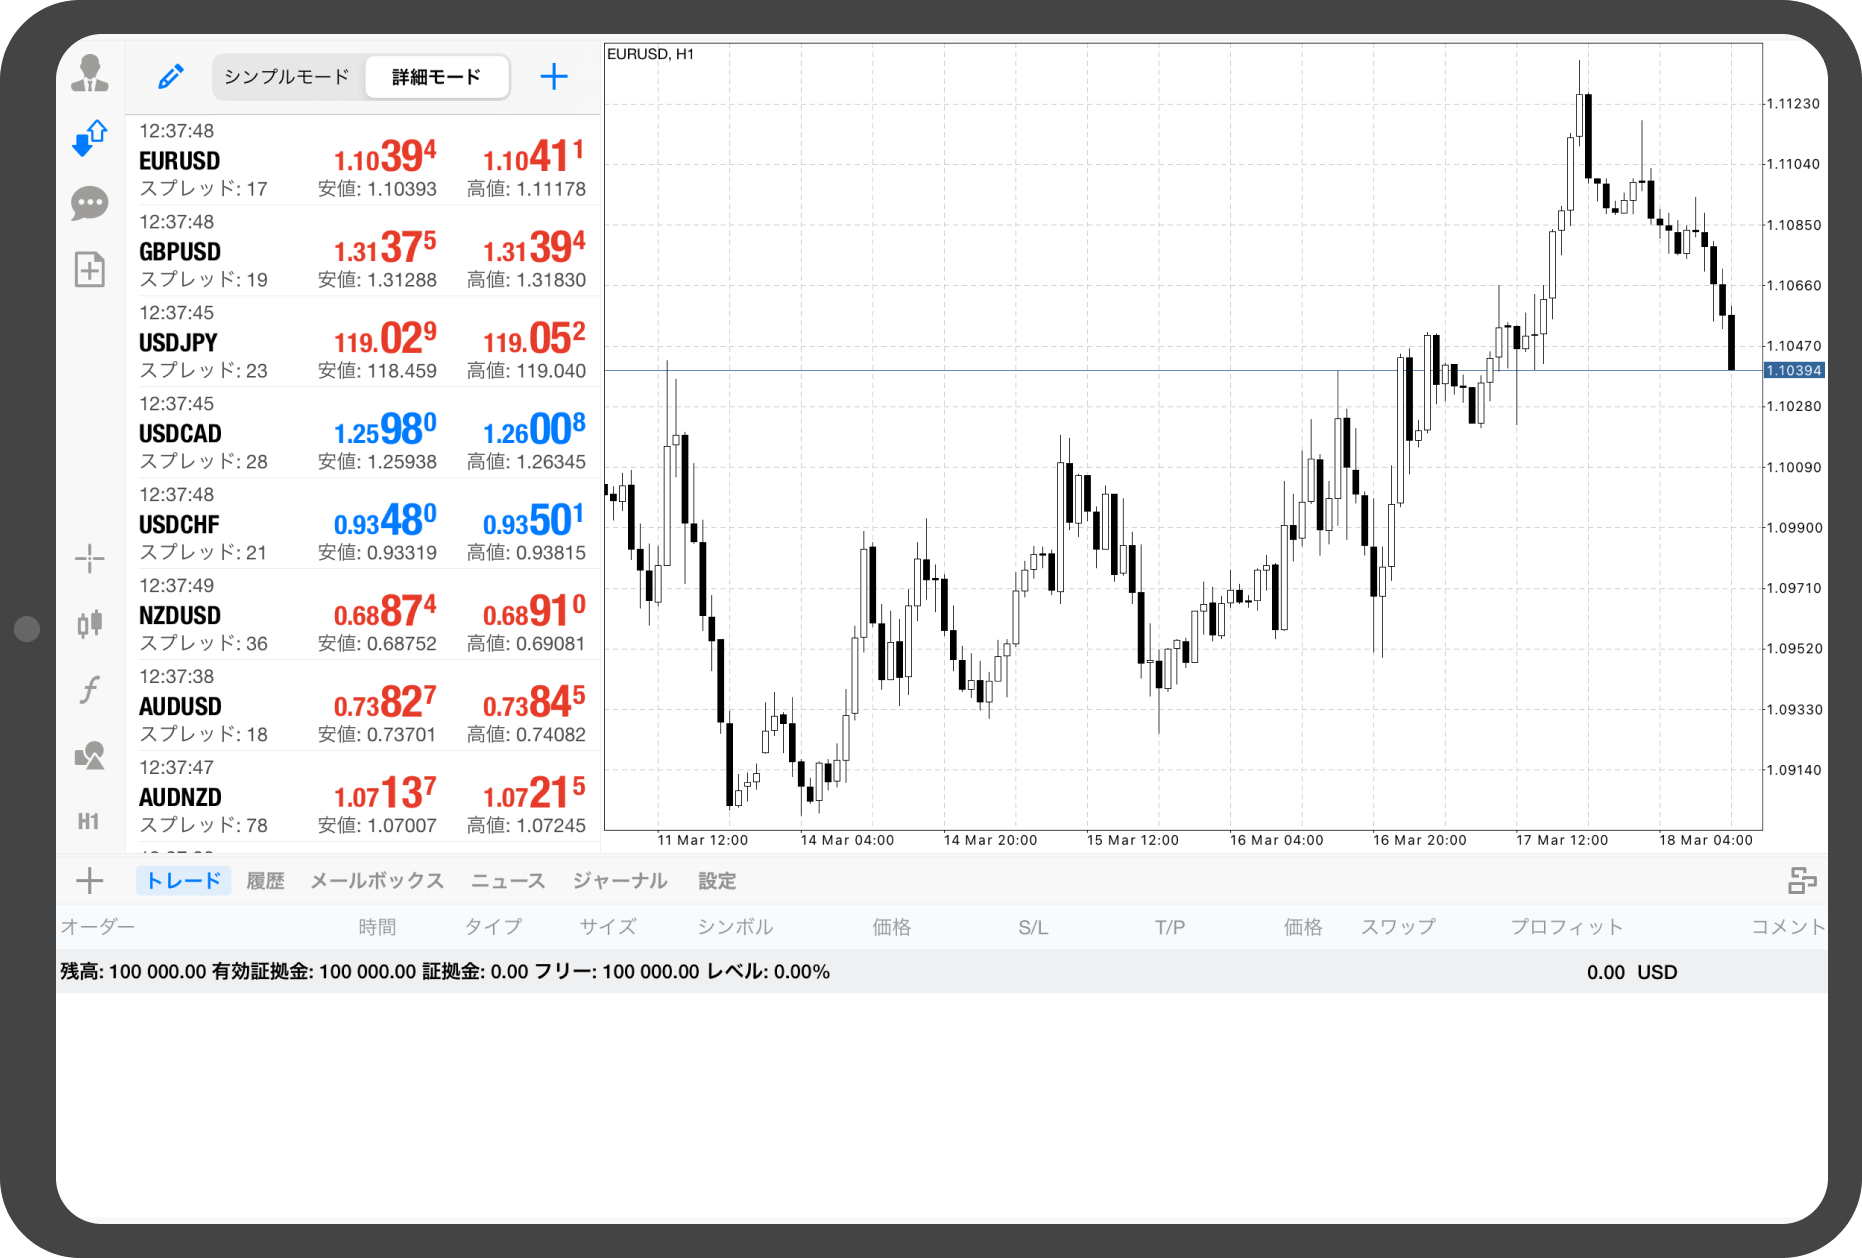Switch to 詳細モード view
The image size is (1862, 1258).
[436, 77]
